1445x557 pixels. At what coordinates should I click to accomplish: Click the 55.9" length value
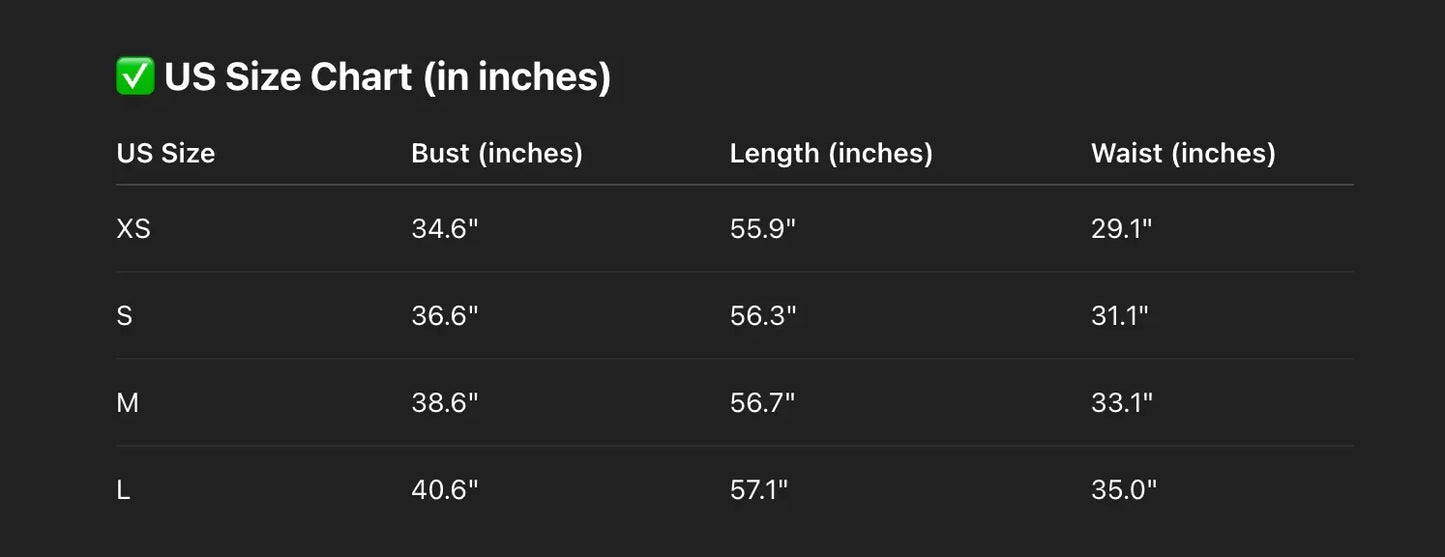tap(763, 229)
